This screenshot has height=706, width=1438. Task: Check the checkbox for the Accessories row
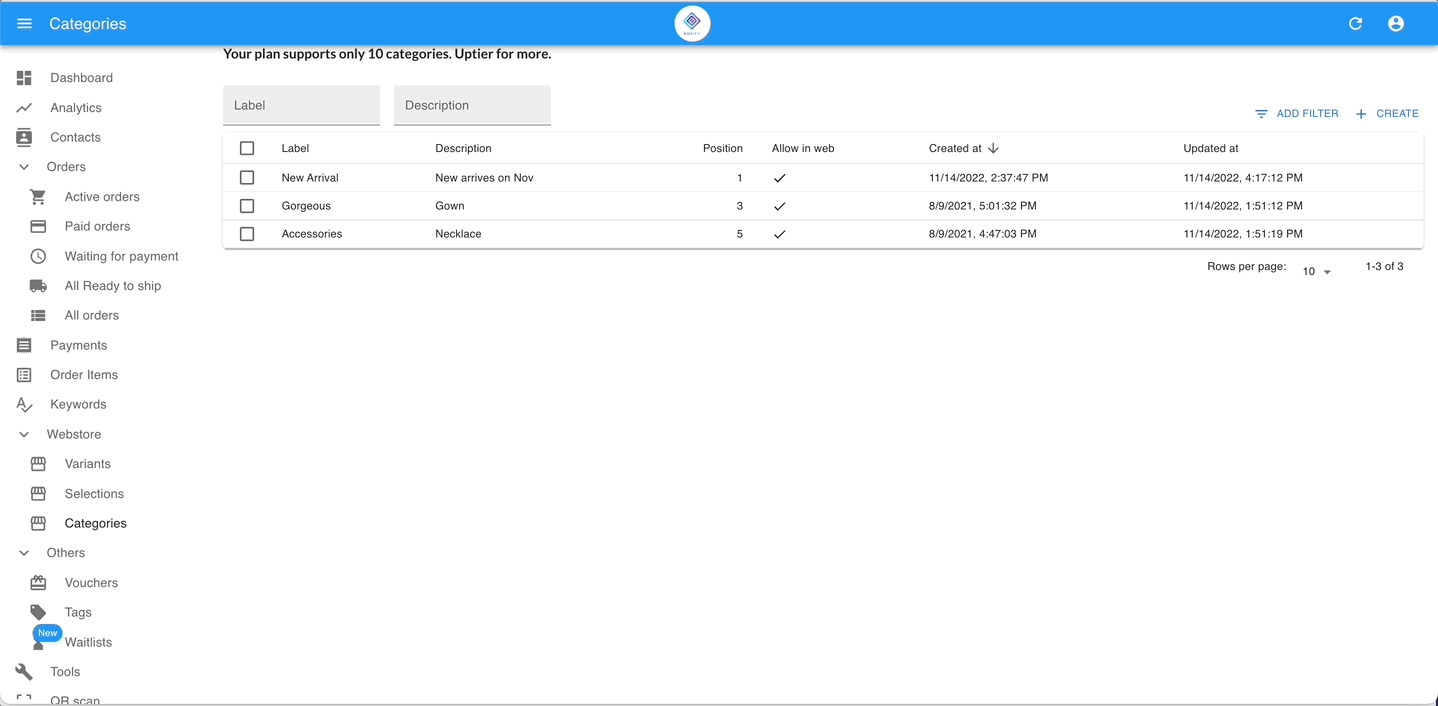(247, 233)
